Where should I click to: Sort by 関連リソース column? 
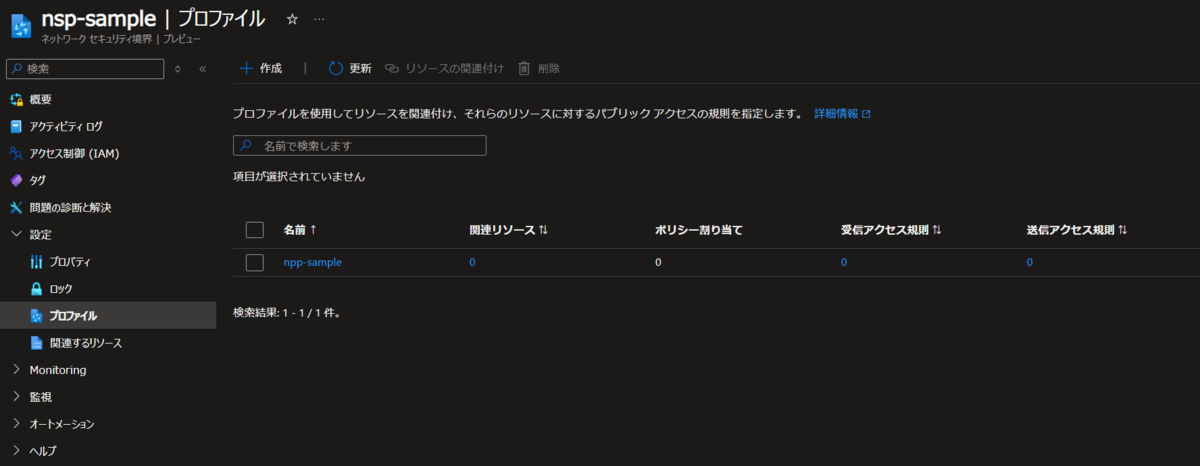(508, 230)
